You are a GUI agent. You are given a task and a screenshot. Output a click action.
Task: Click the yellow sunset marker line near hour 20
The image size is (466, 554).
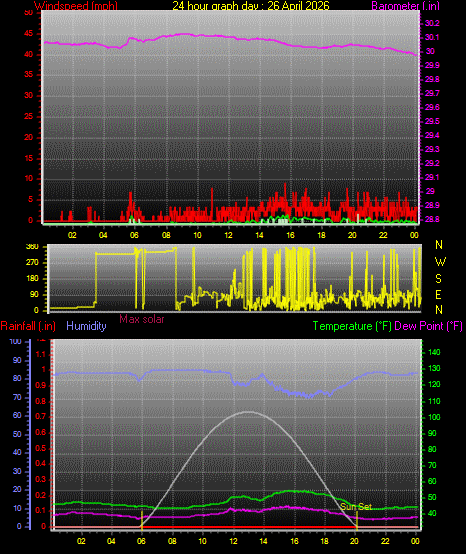click(x=357, y=521)
